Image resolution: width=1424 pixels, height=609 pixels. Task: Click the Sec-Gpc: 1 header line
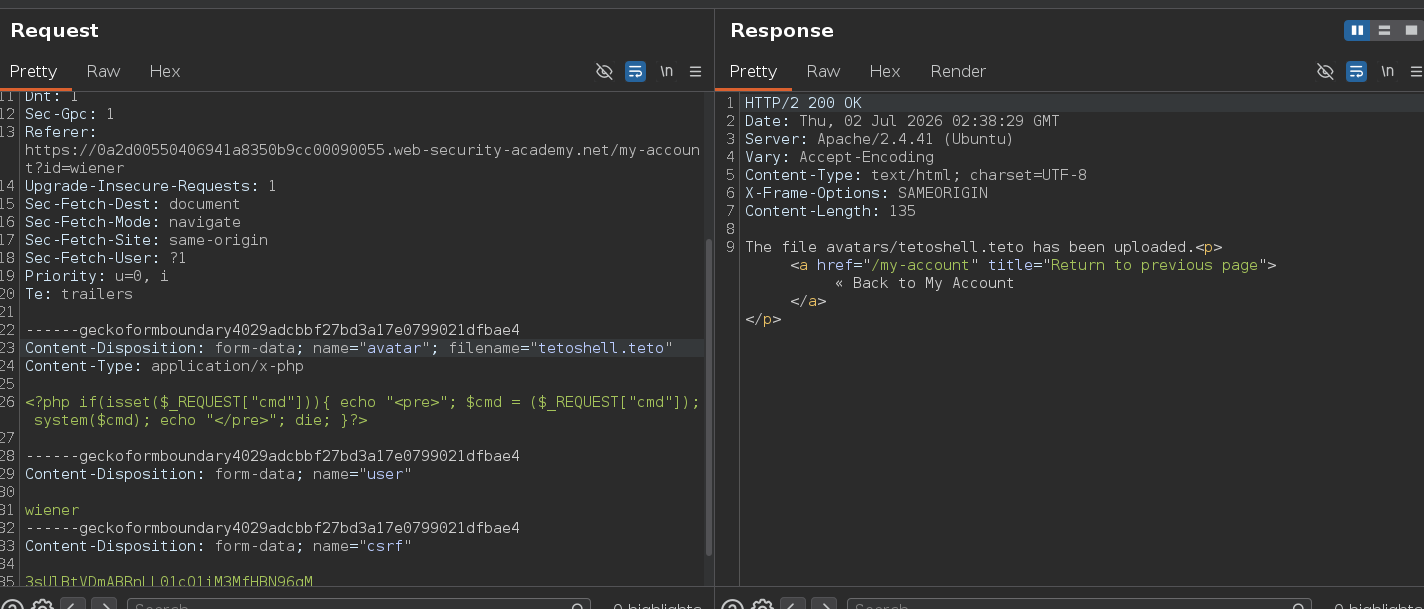point(69,114)
